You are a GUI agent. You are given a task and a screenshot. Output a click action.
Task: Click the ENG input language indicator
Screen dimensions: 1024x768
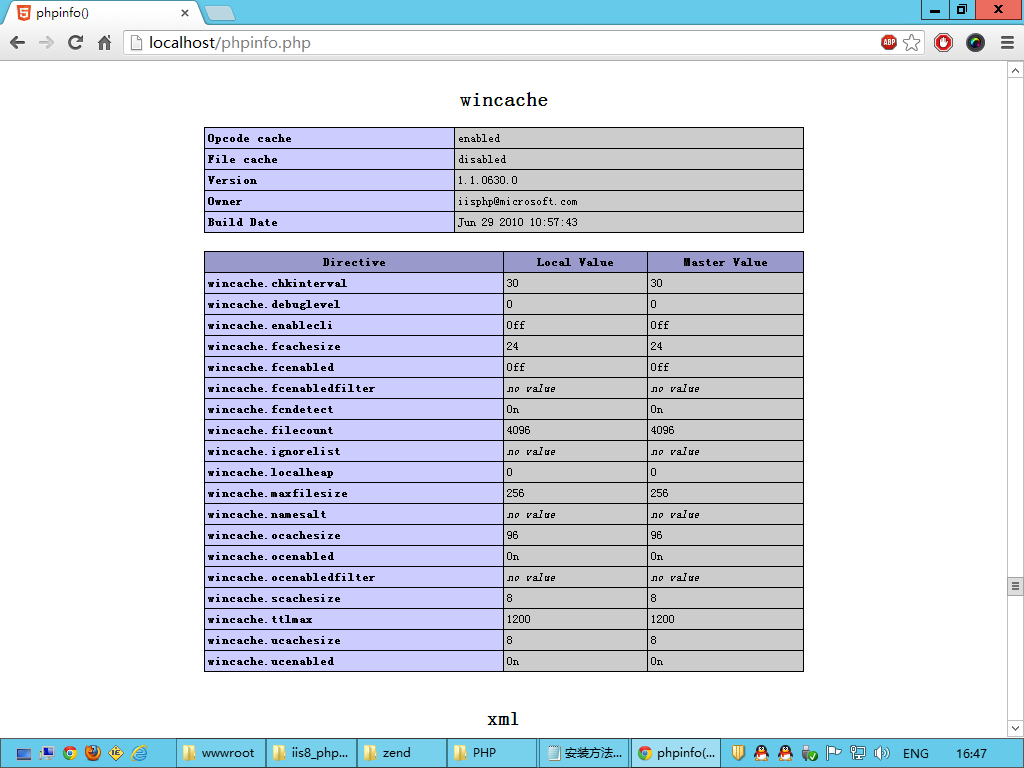[x=916, y=754]
